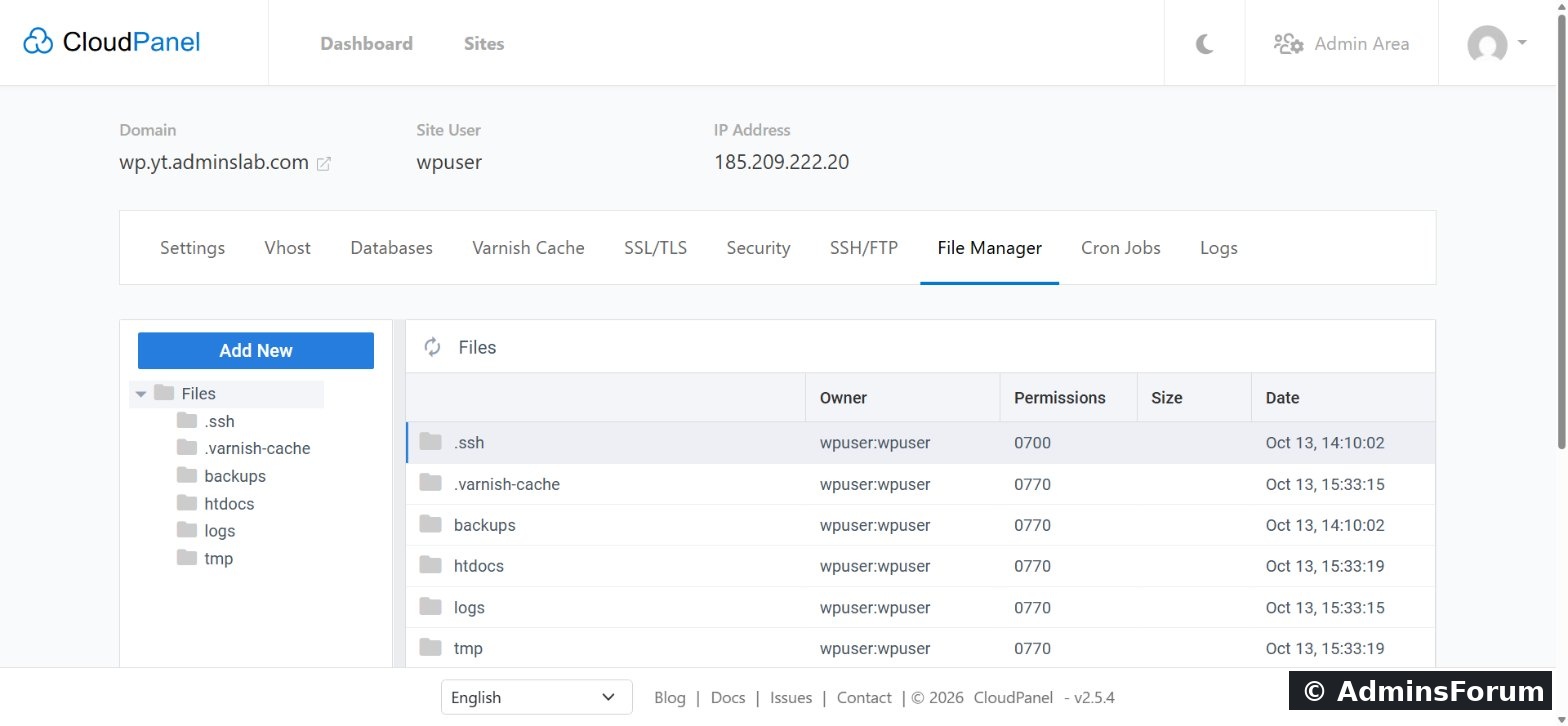The image size is (1568, 726).
Task: Click logs folder icon in file table
Action: pyautogui.click(x=431, y=606)
